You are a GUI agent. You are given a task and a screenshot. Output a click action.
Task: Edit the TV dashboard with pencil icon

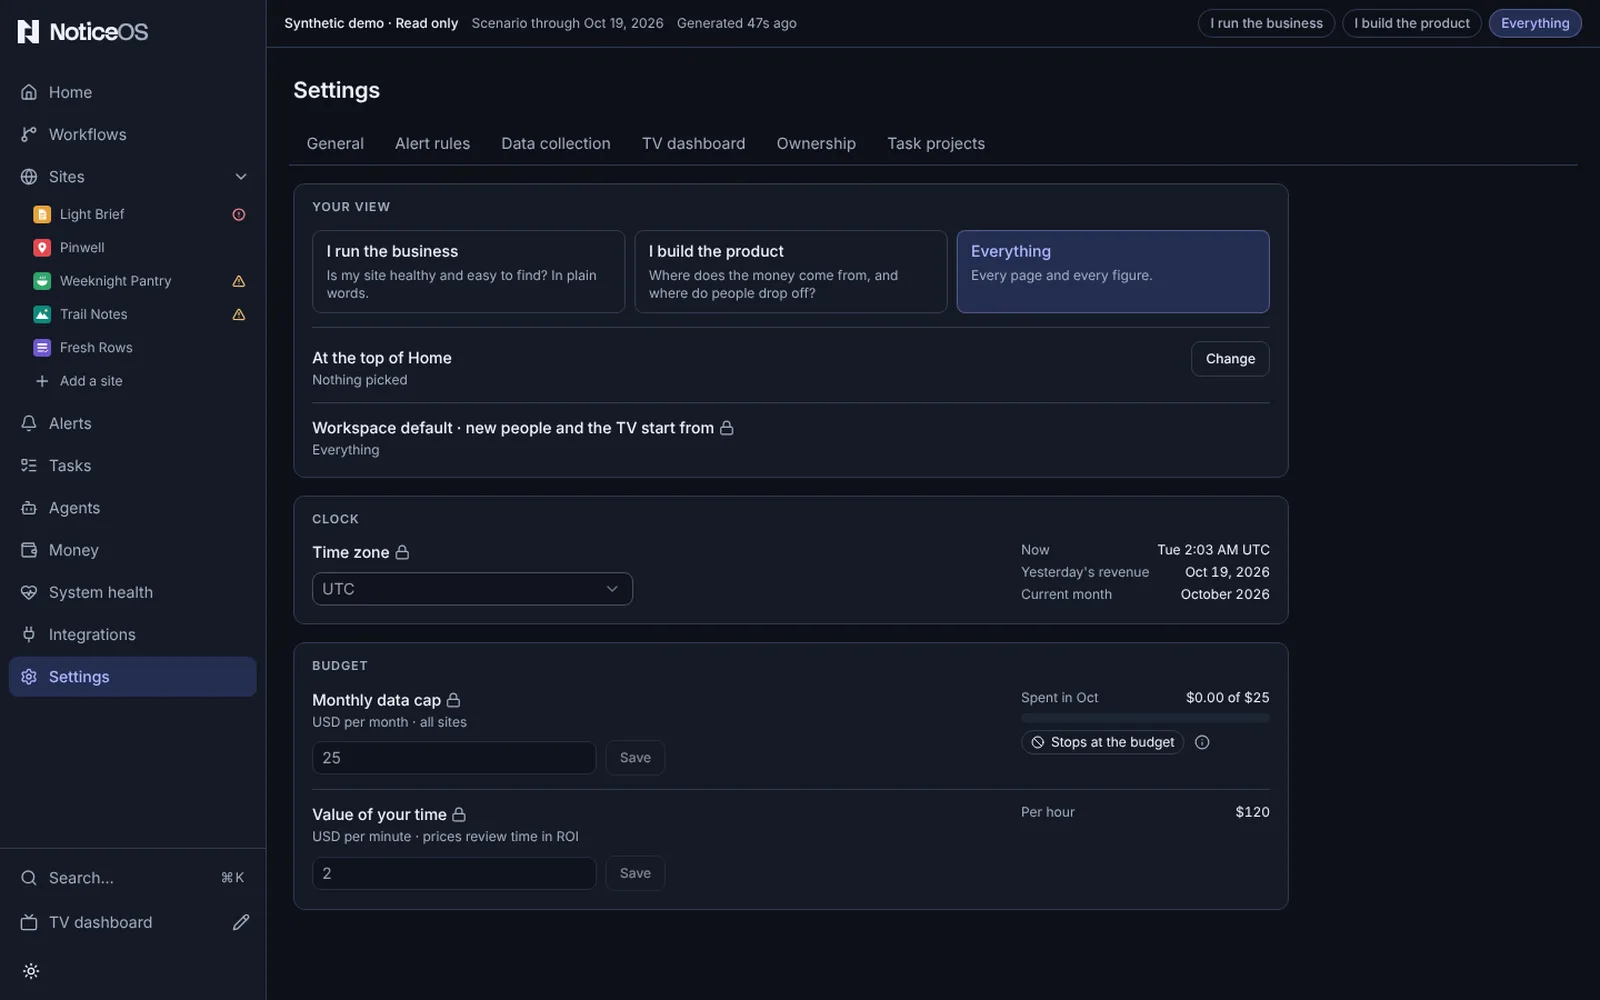coord(241,922)
